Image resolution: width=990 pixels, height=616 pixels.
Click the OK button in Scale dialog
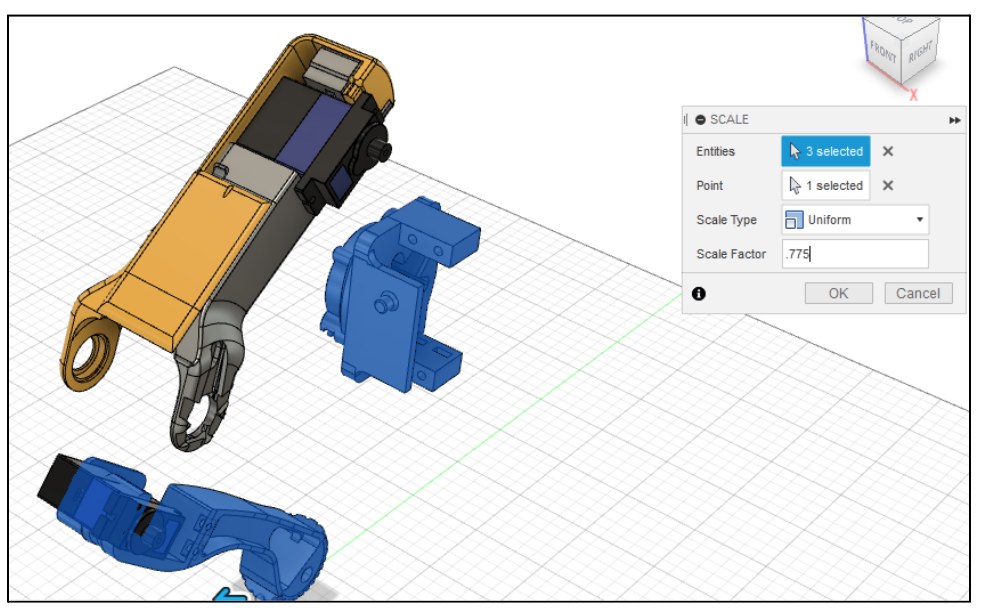[838, 293]
